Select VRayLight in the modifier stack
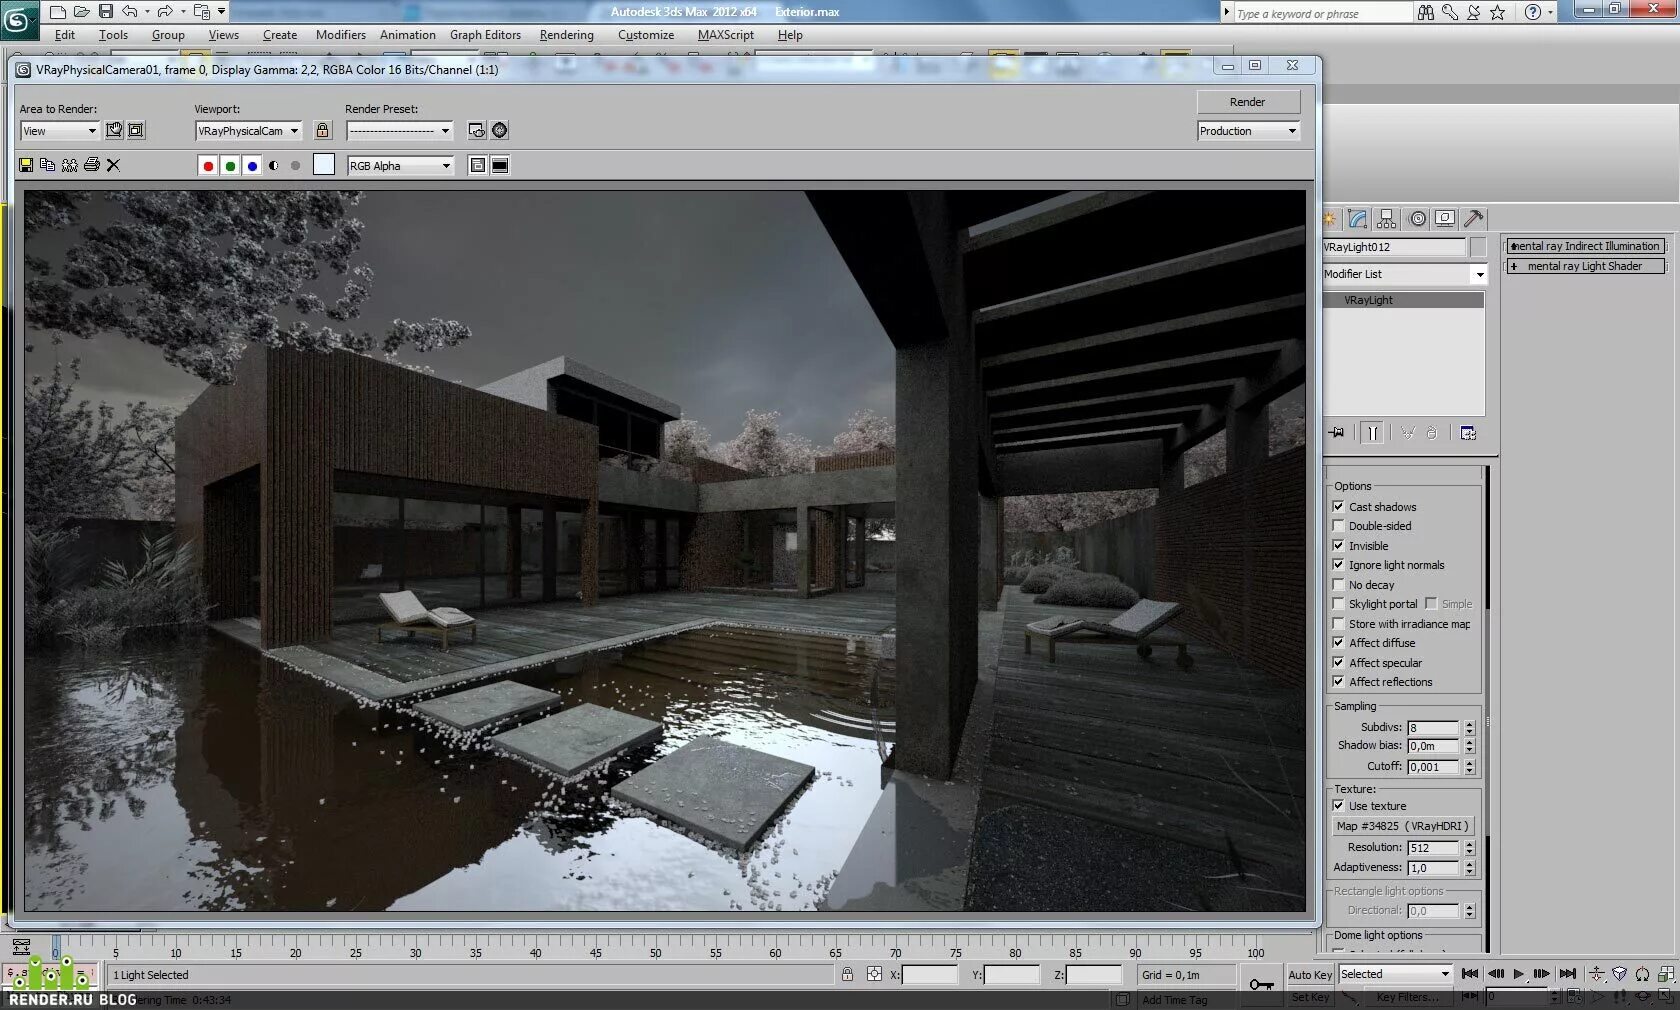The height and width of the screenshot is (1010, 1680). (1404, 300)
